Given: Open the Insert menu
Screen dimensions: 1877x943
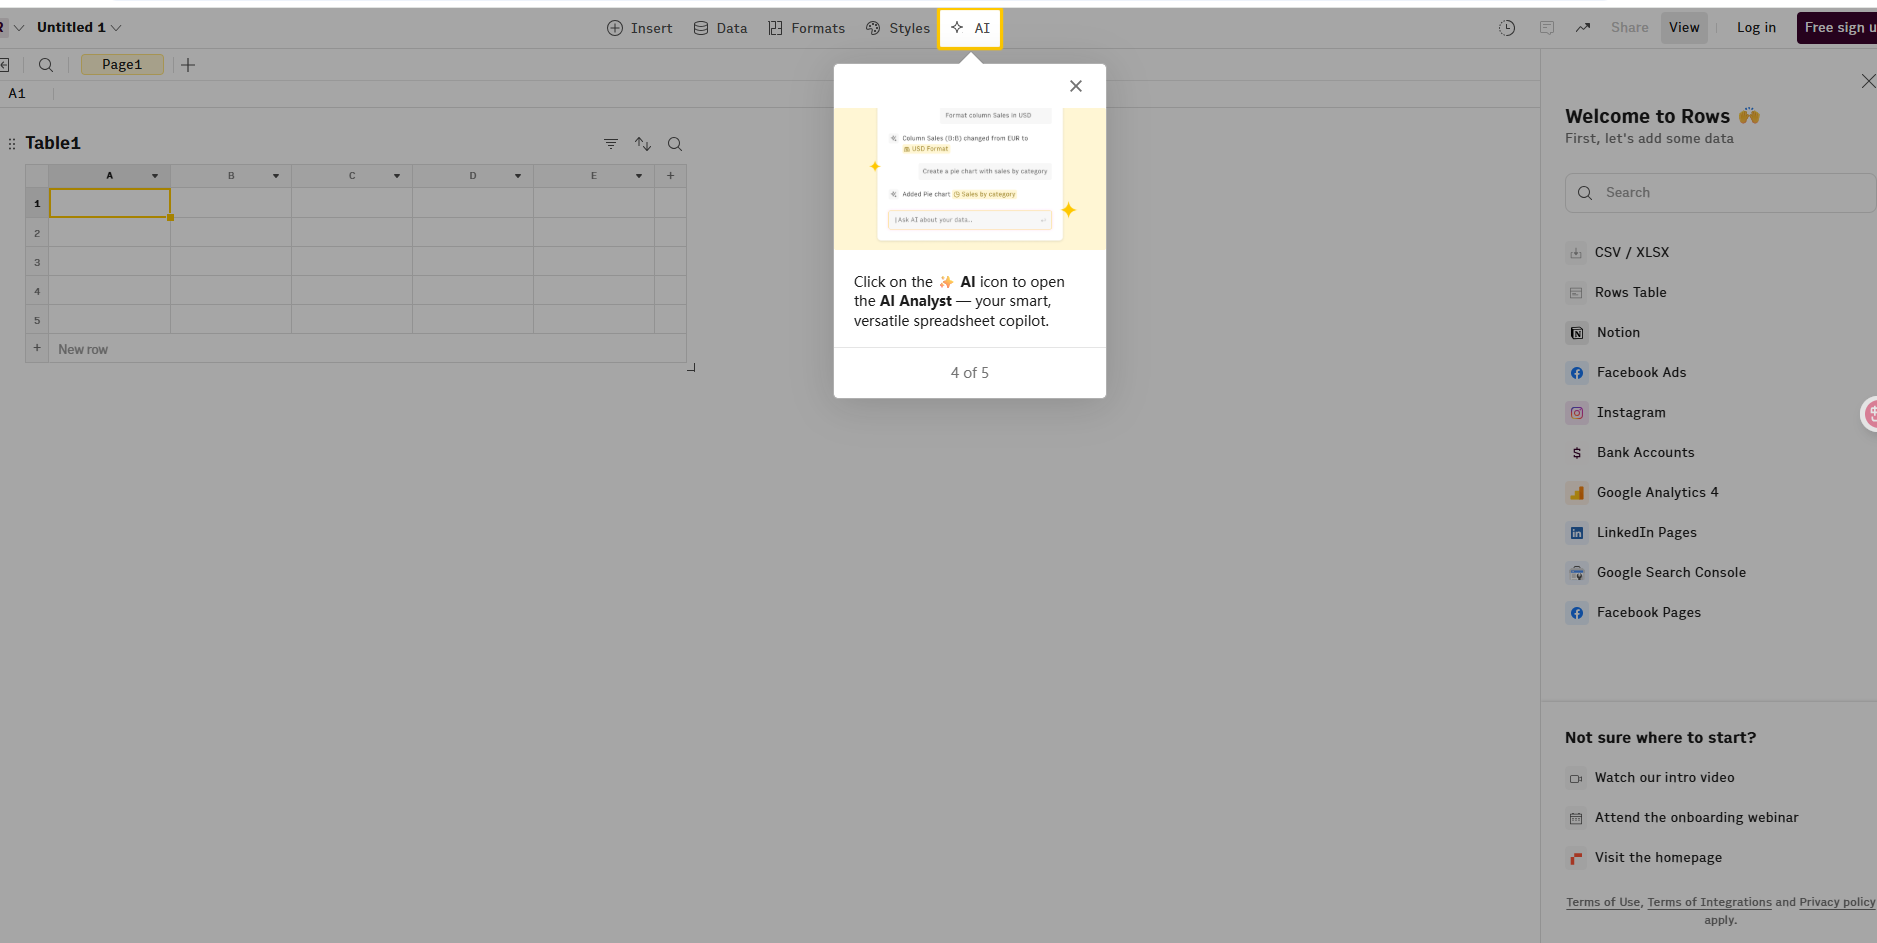Looking at the screenshot, I should [640, 28].
